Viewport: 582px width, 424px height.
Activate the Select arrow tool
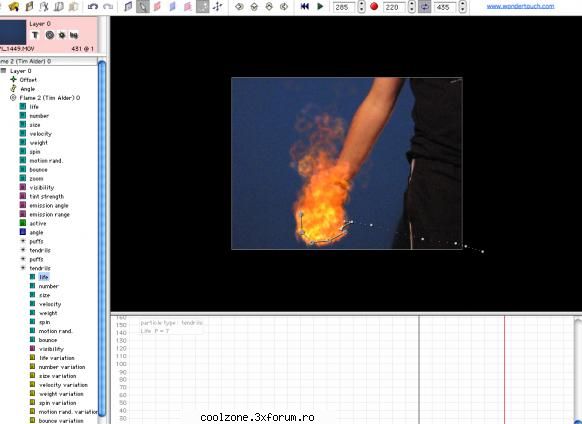(143, 6)
